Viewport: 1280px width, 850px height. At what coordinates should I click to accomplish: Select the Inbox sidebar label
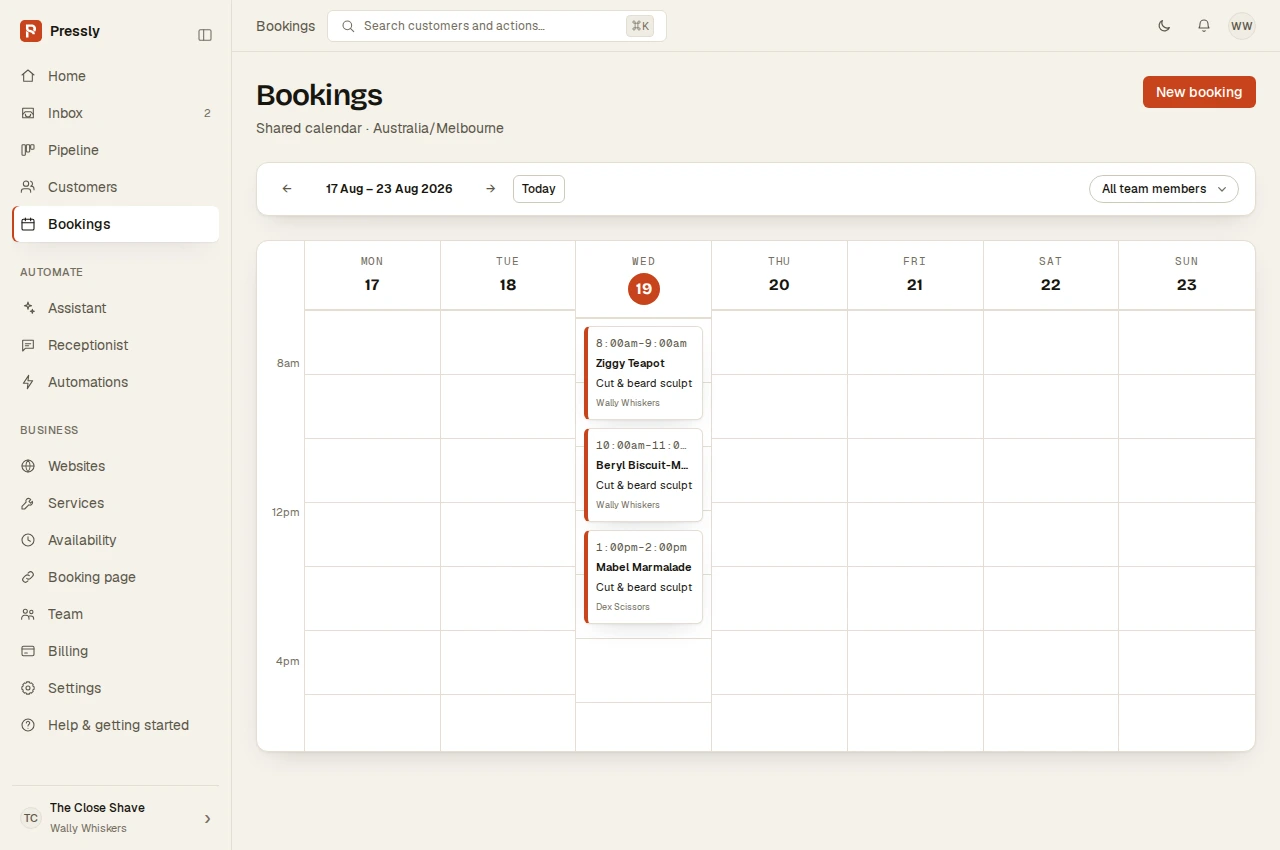tap(65, 113)
